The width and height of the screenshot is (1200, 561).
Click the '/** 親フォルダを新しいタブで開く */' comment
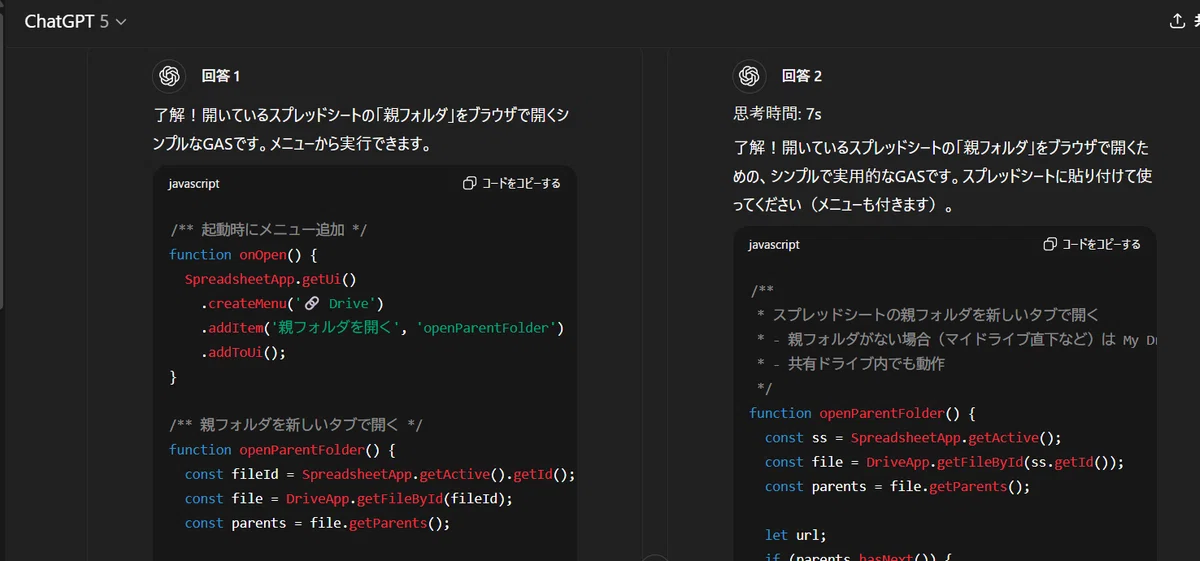(296, 425)
